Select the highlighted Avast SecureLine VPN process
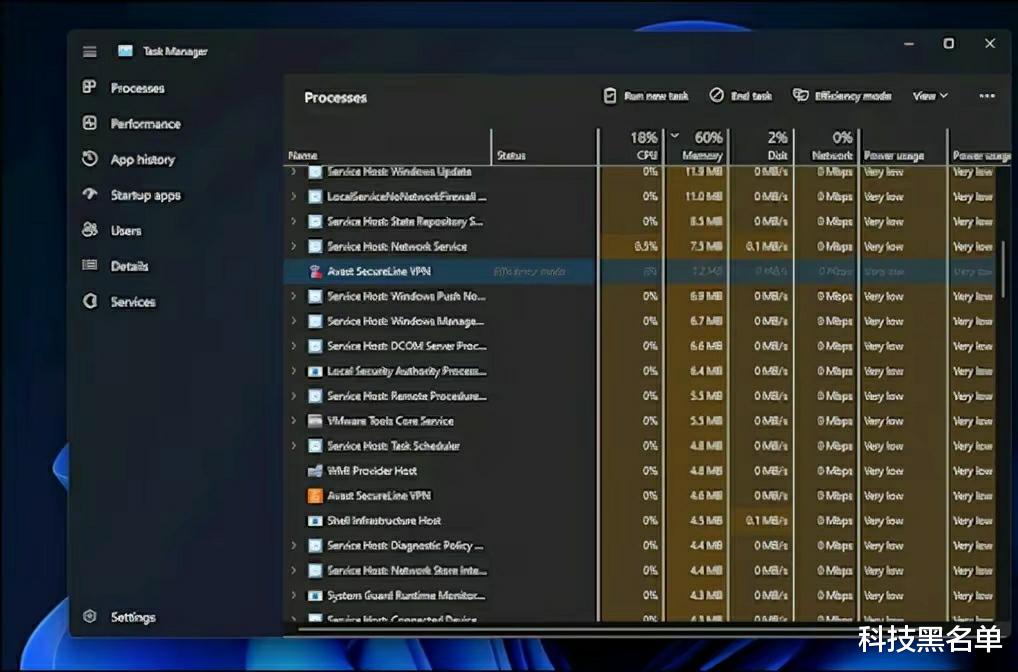Screen dimensions: 1018x672 pos(641,271)
